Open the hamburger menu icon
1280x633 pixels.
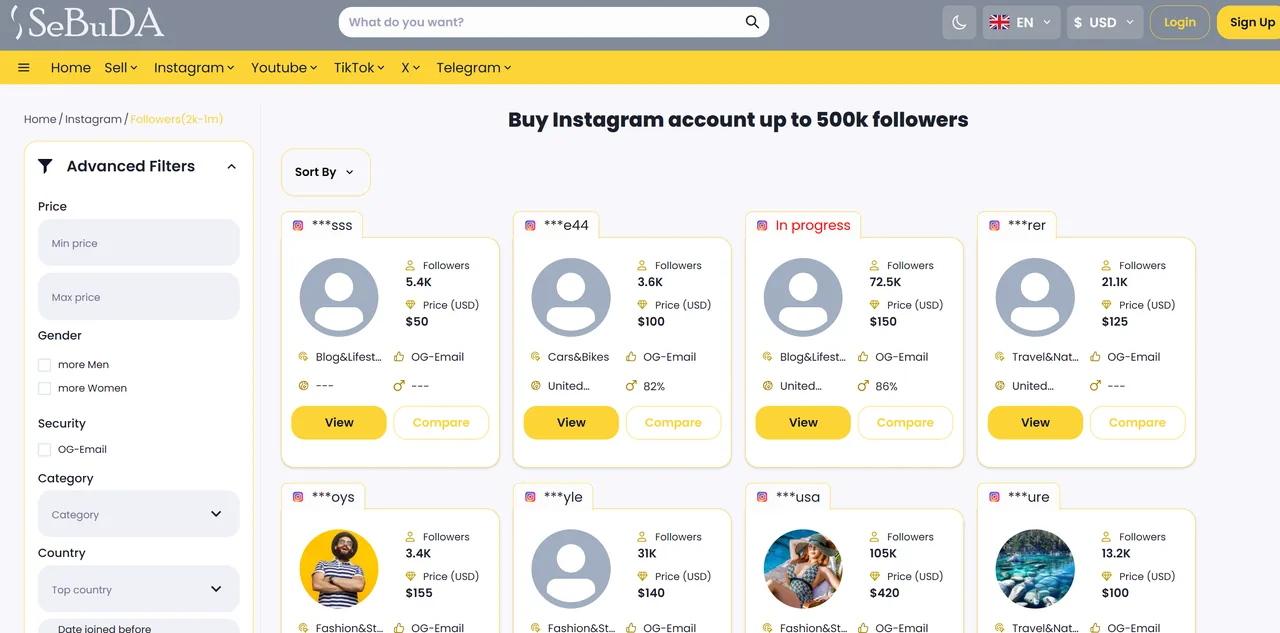pos(24,68)
